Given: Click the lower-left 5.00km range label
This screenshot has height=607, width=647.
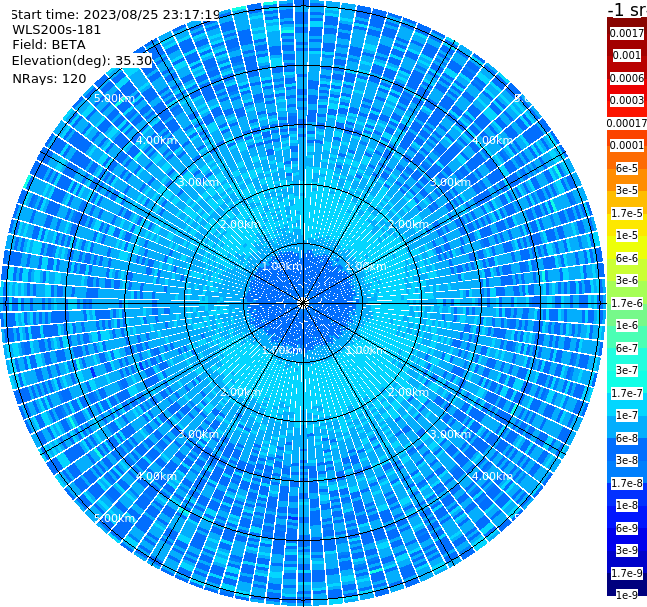Looking at the screenshot, I should pyautogui.click(x=114, y=518).
